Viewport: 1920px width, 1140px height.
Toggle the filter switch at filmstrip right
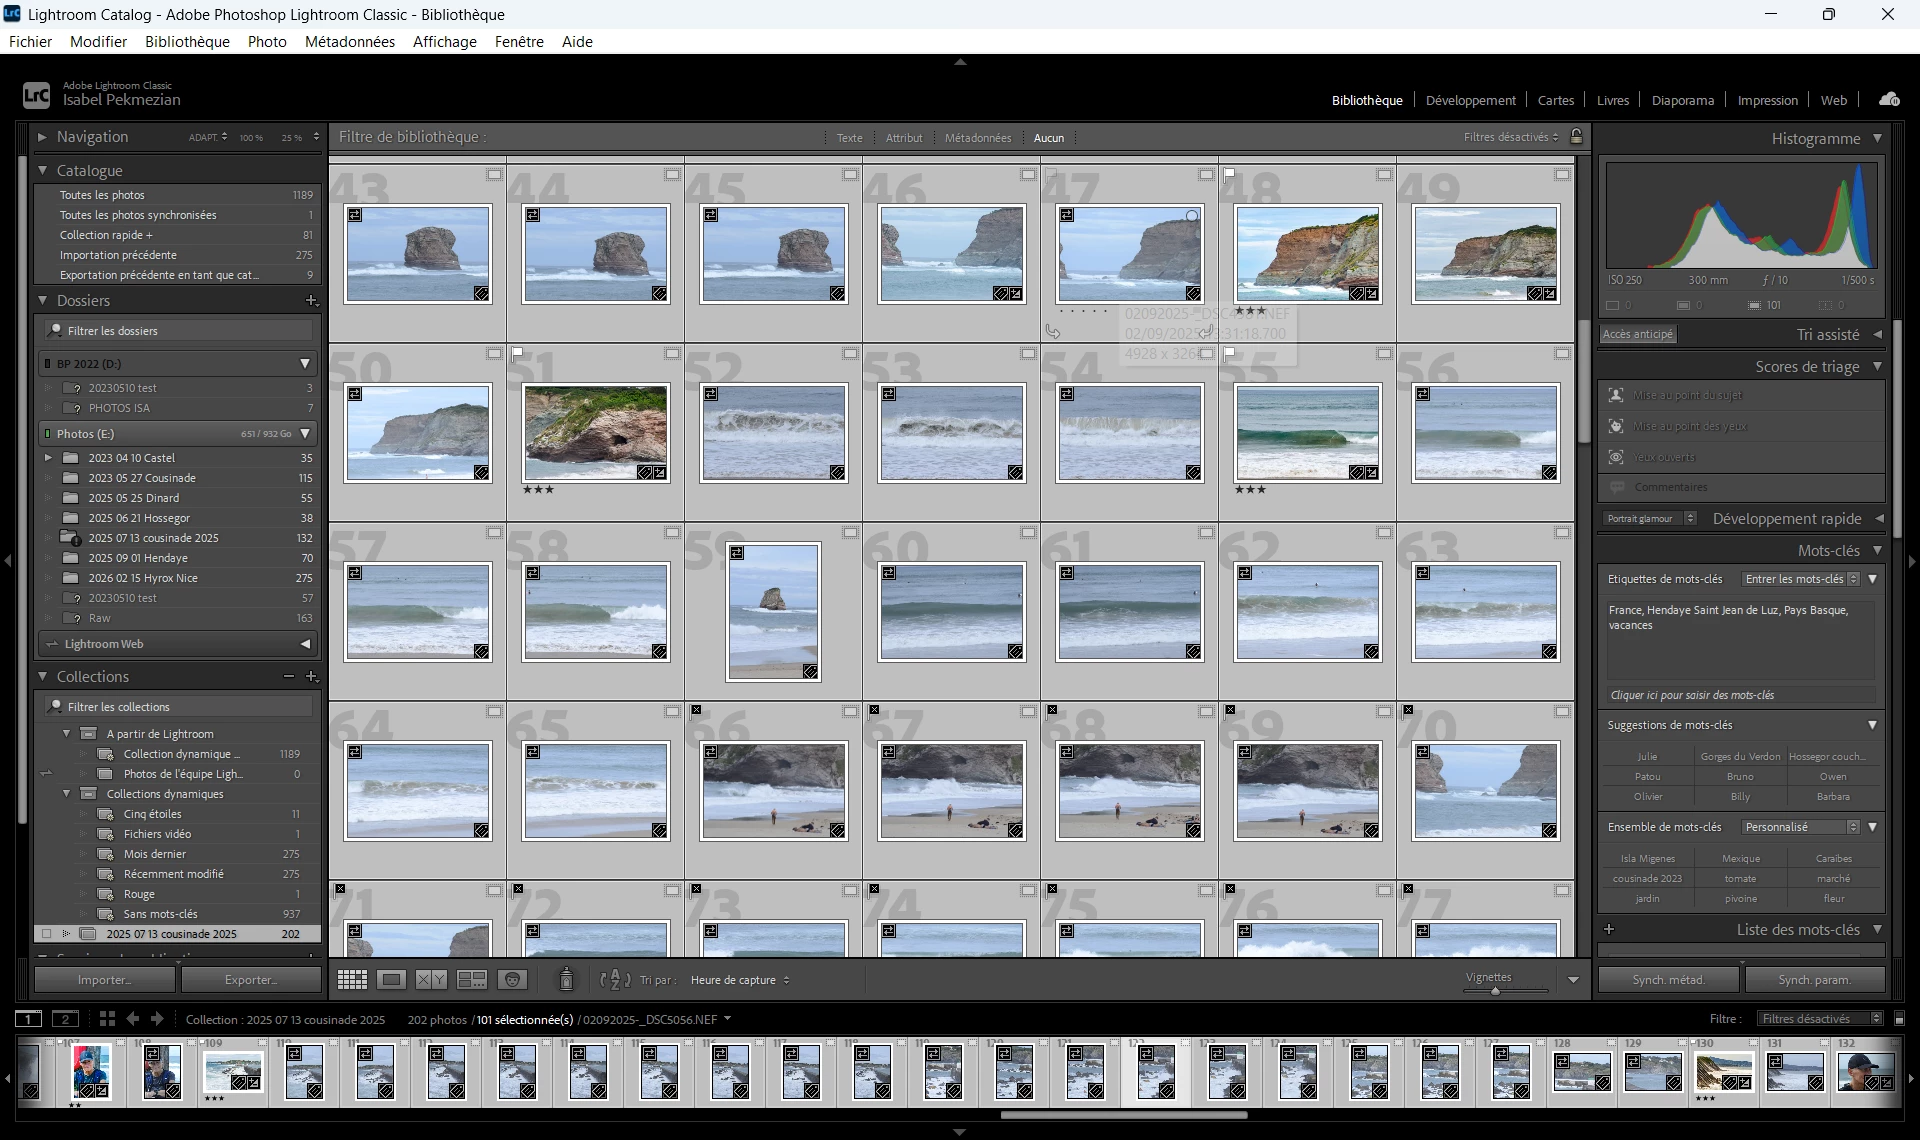(x=1899, y=1019)
